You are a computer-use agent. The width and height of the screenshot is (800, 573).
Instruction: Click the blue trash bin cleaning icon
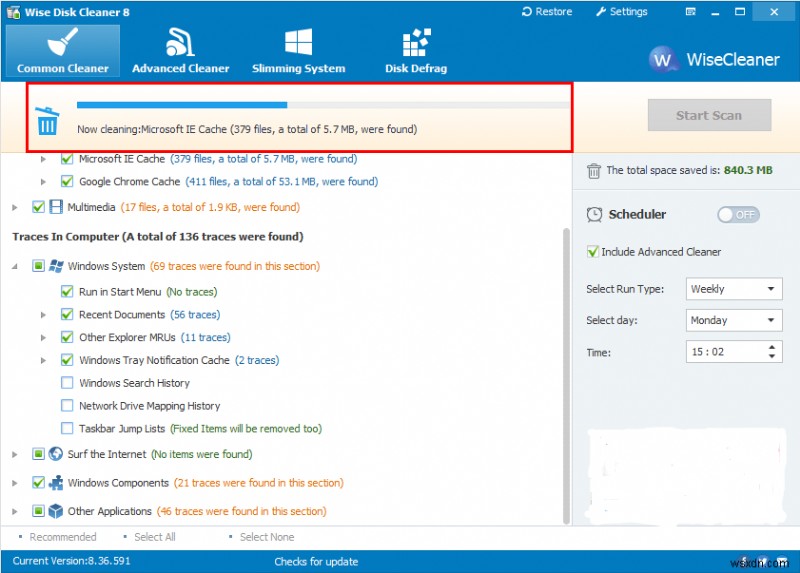tap(47, 121)
